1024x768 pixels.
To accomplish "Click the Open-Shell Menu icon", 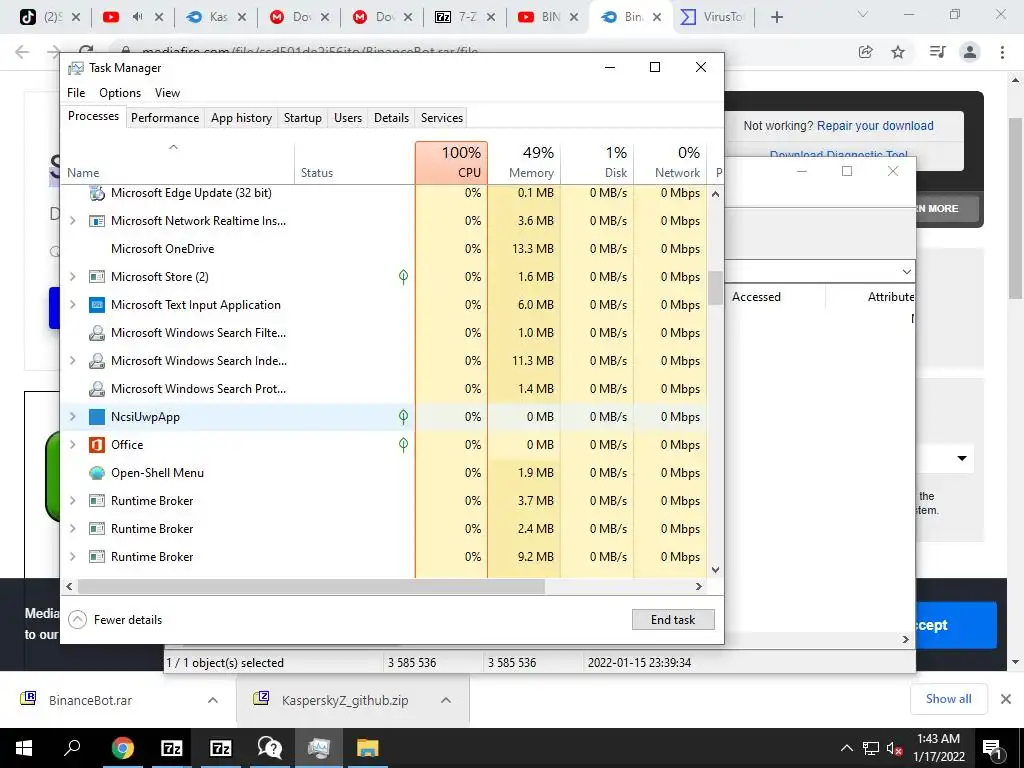I will click(97, 473).
